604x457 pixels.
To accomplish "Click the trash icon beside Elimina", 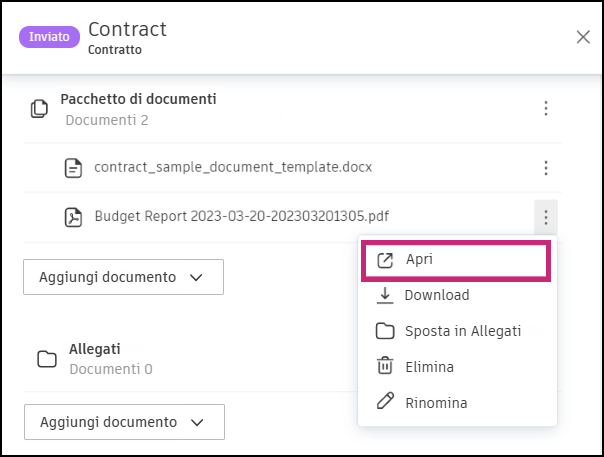I will click(x=385, y=367).
